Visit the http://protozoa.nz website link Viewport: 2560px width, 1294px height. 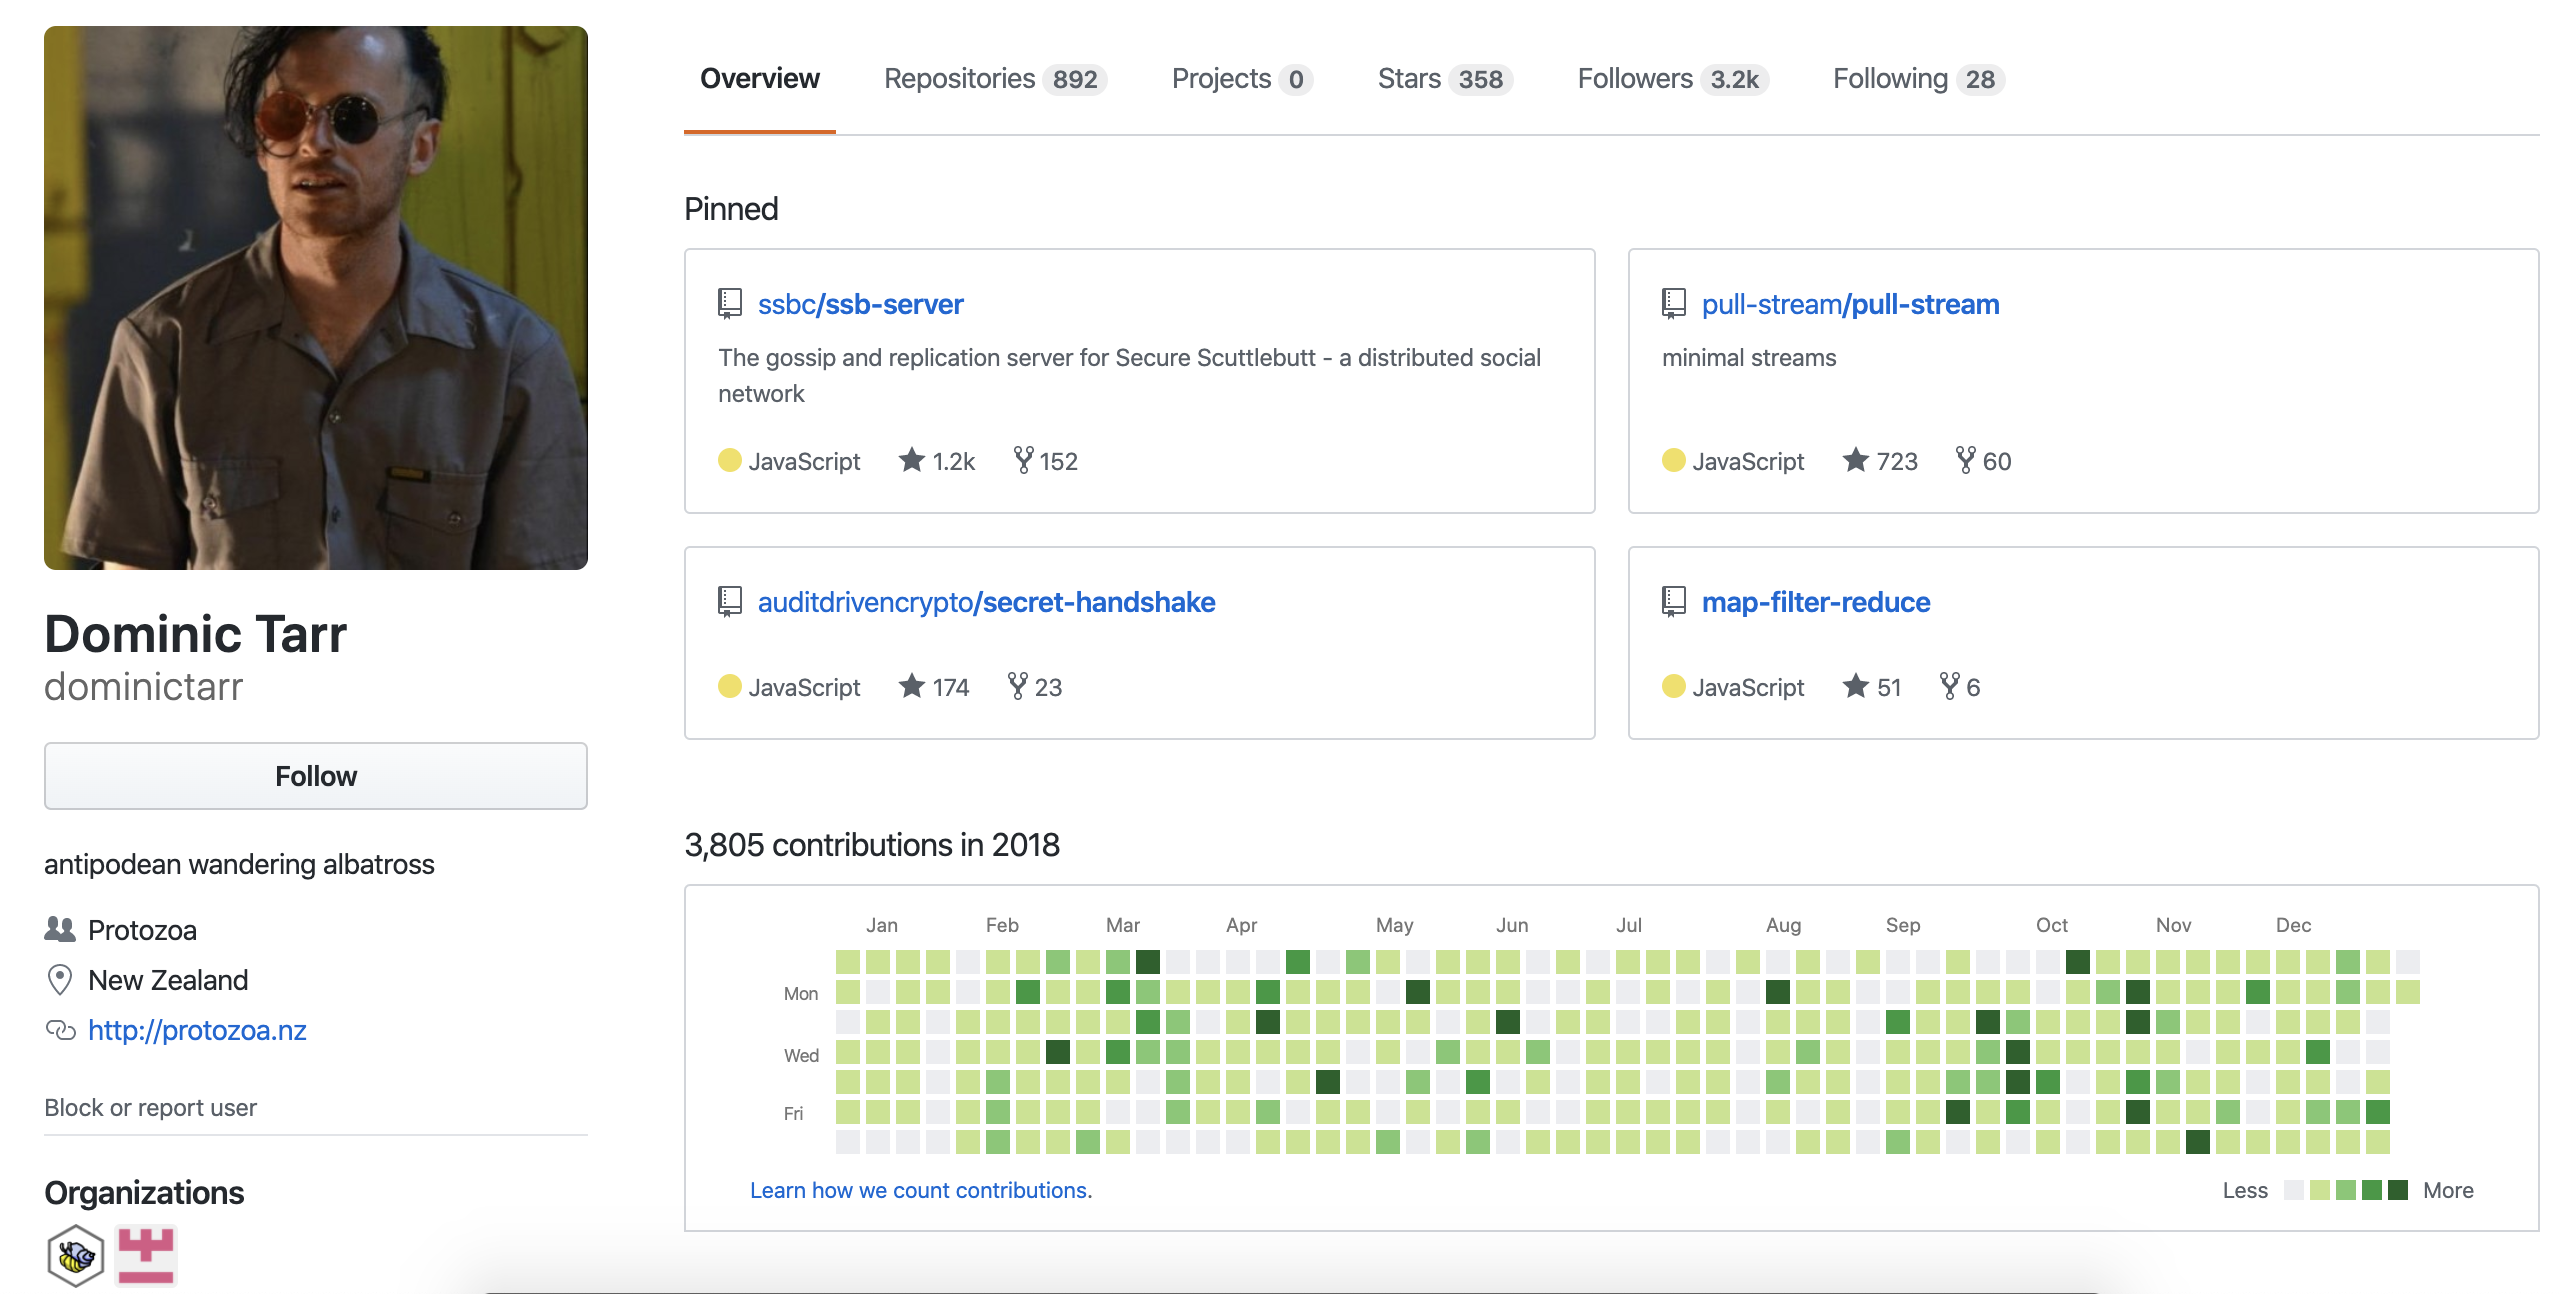pos(197,1030)
